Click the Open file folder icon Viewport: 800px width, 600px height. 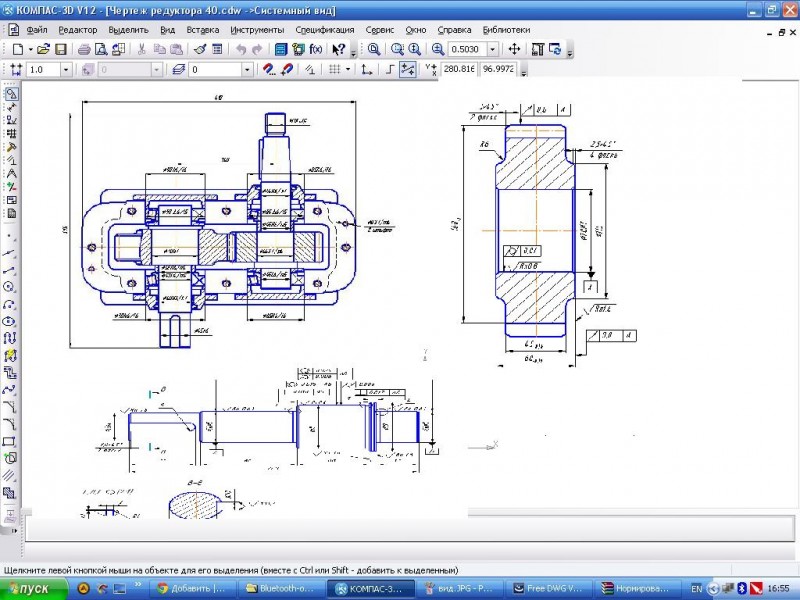coord(46,49)
